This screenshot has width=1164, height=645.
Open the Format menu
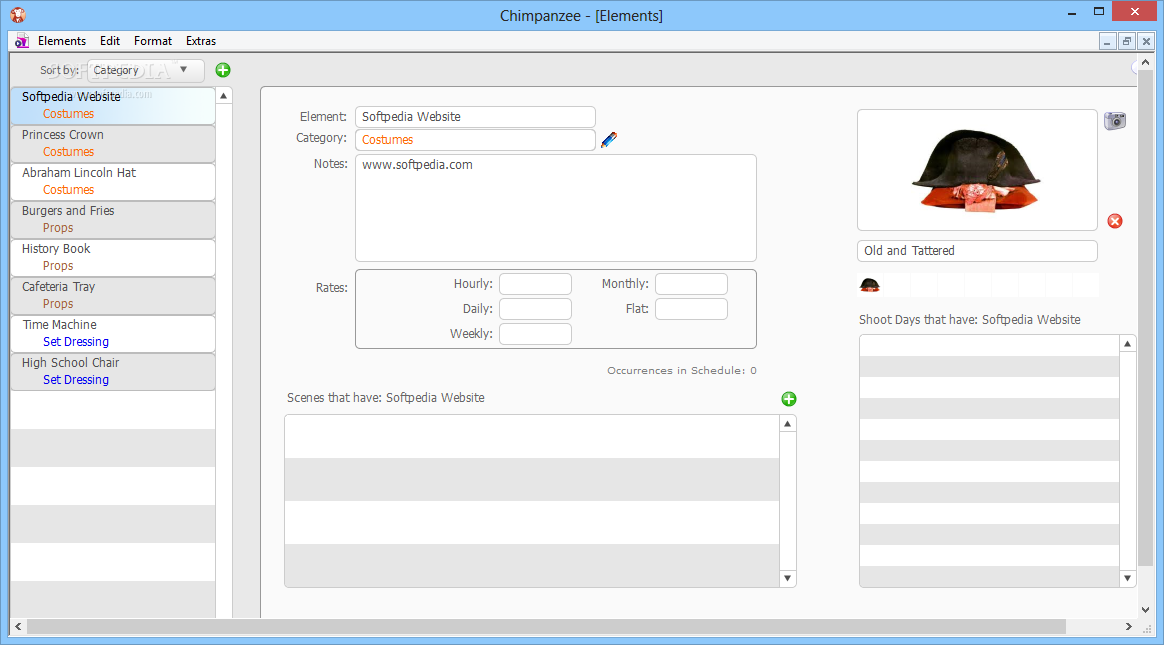pyautogui.click(x=153, y=41)
